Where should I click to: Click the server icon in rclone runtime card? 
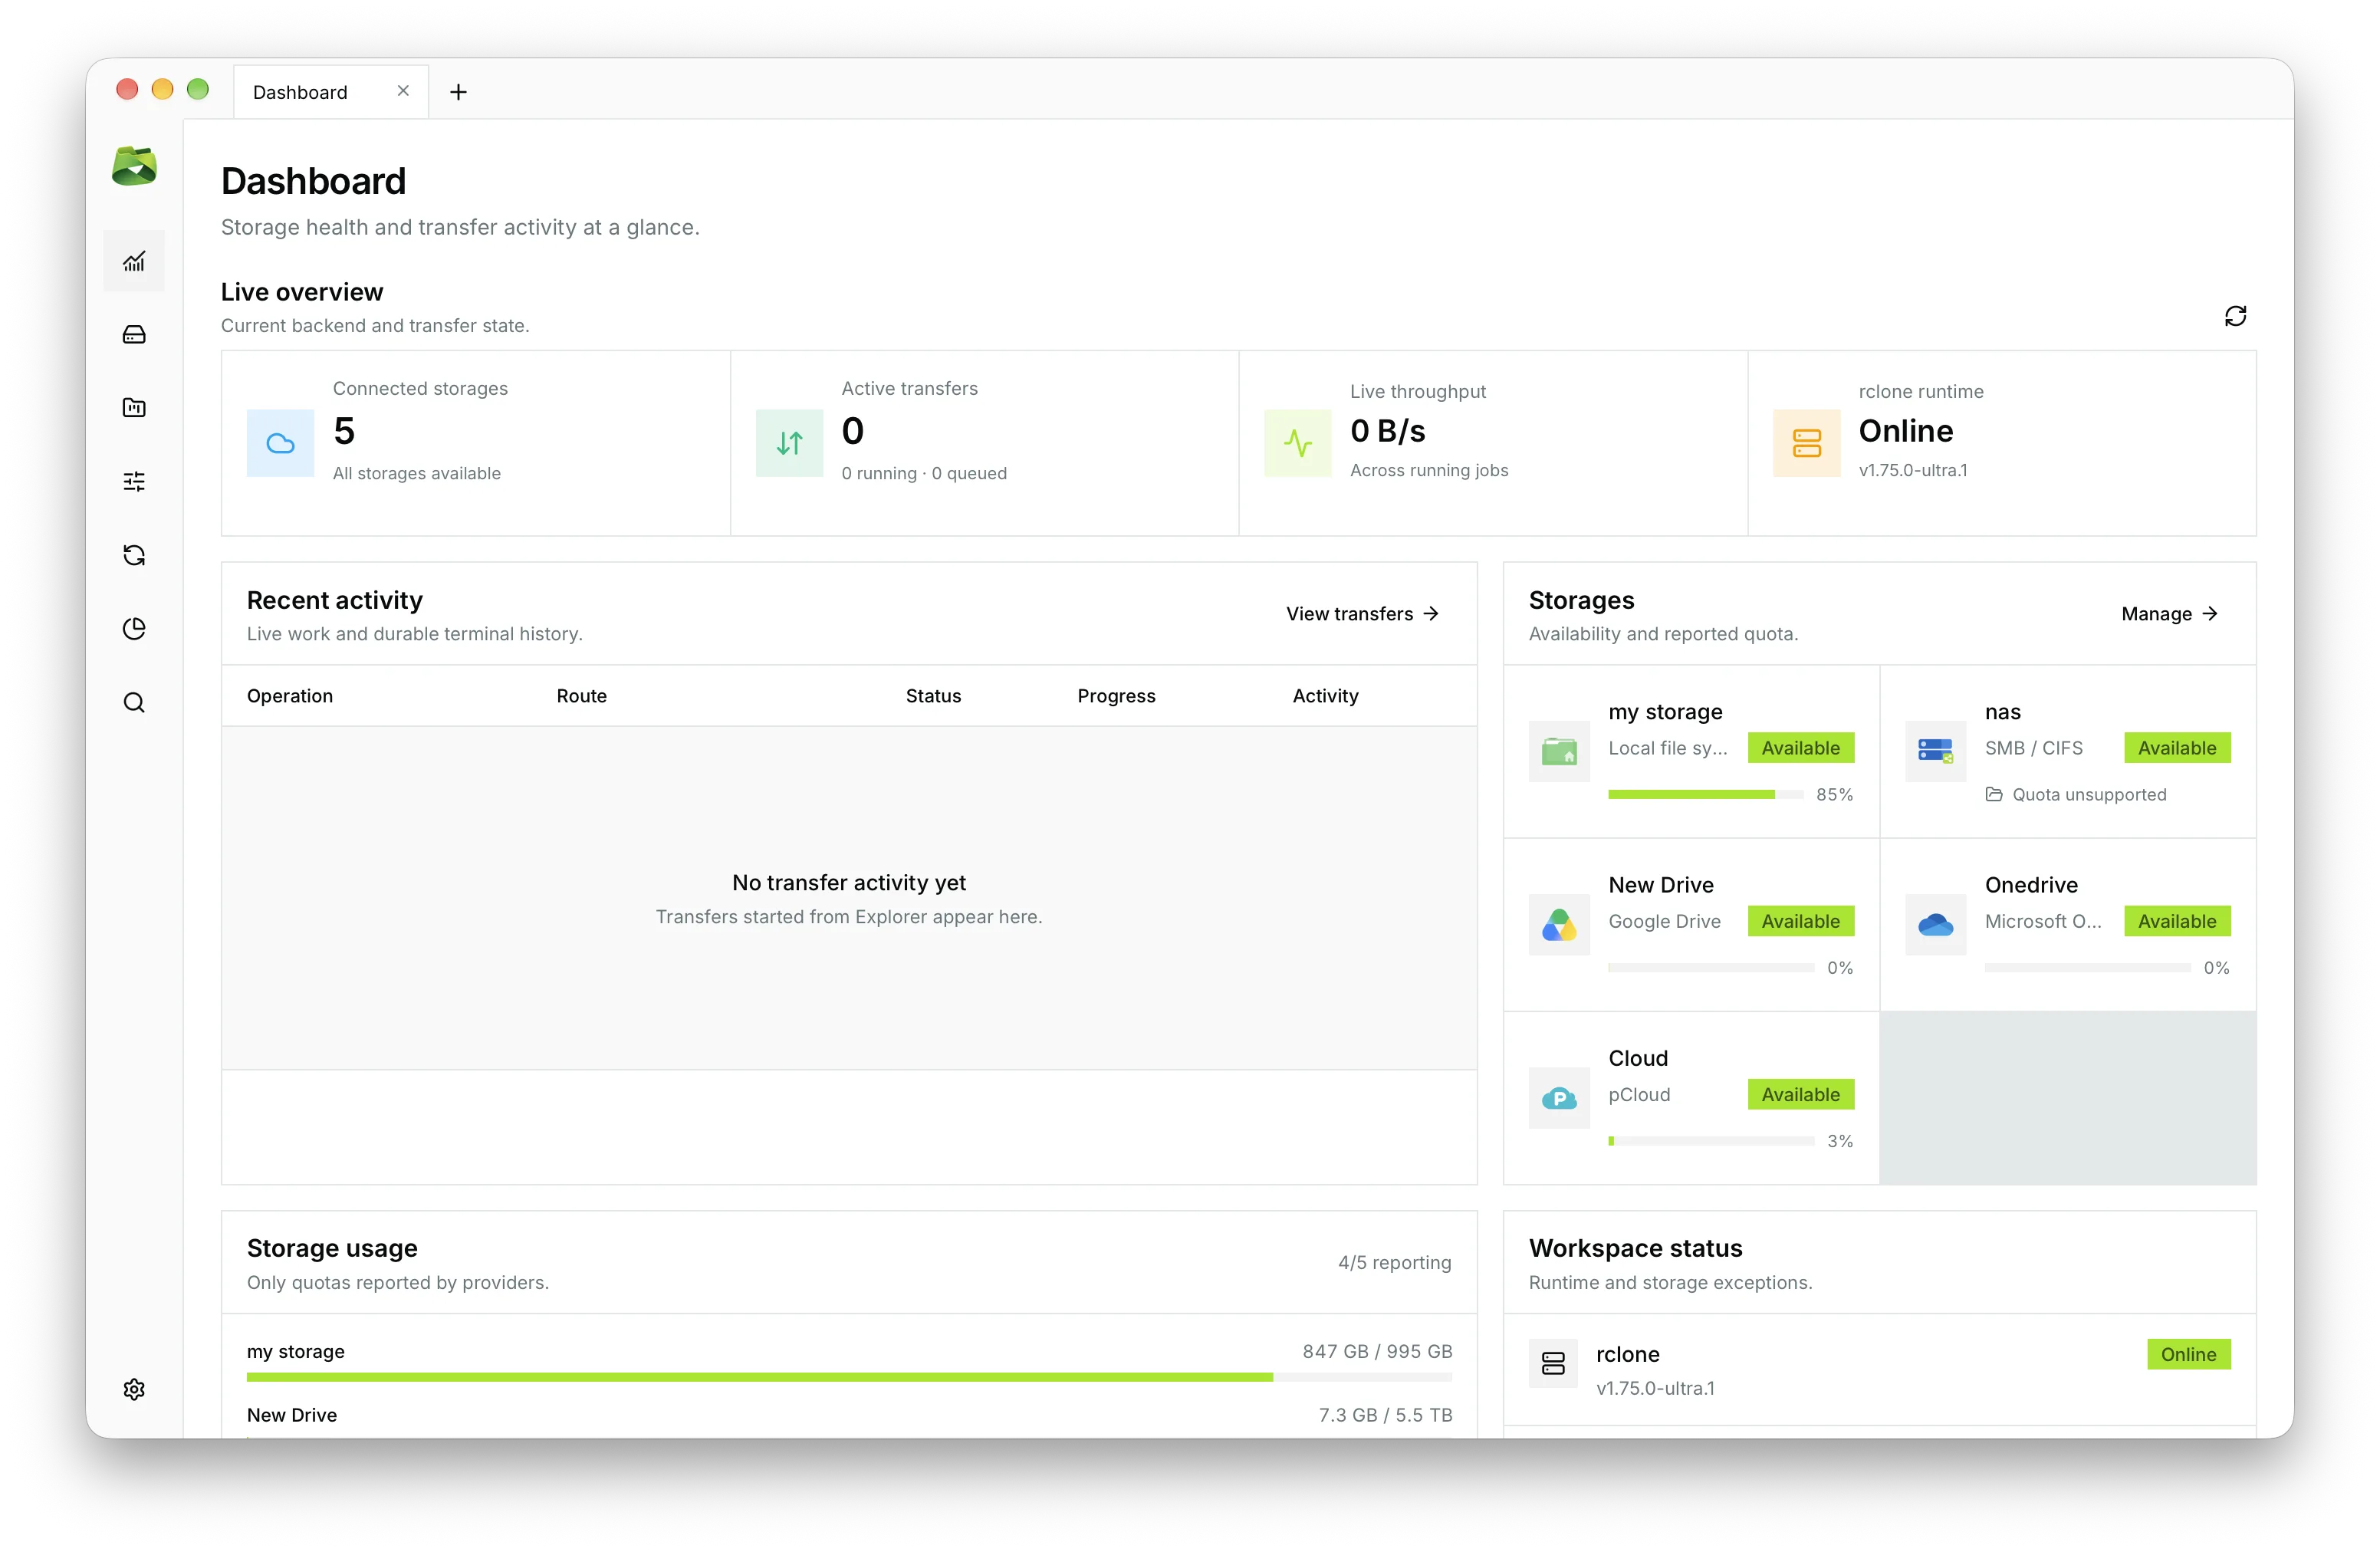point(1806,443)
